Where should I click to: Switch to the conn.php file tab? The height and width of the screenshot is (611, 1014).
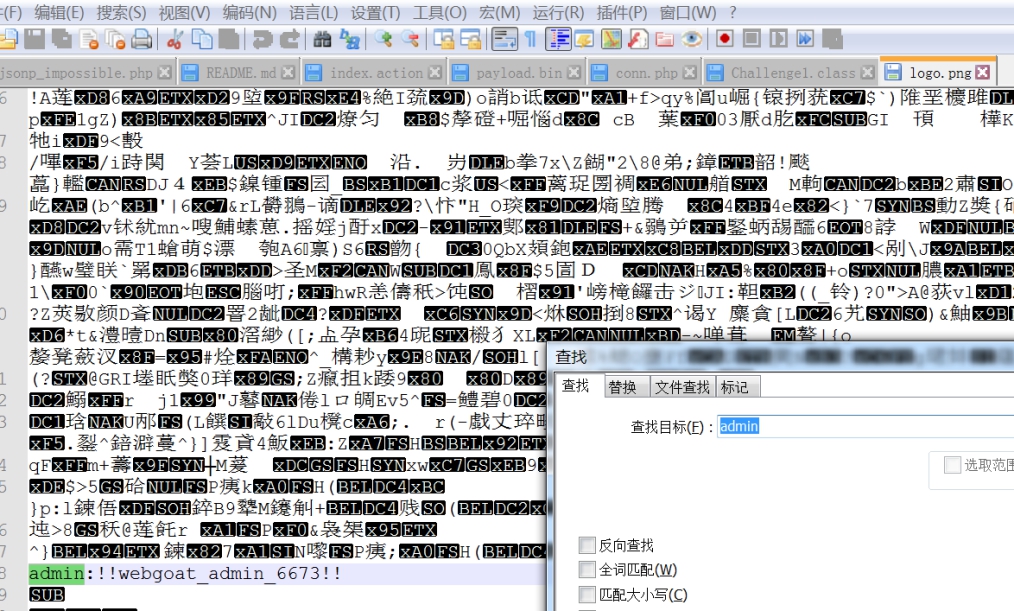click(647, 72)
